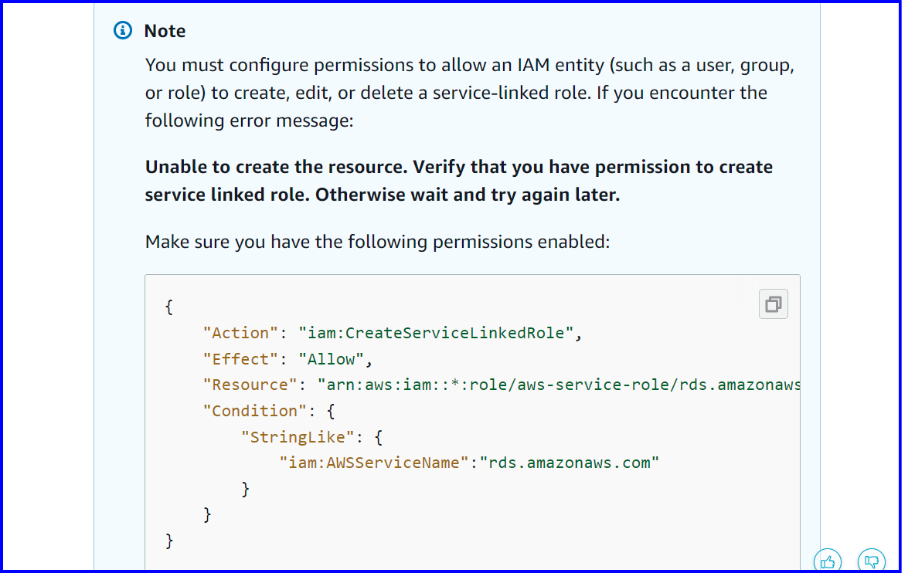The image size is (903, 573).
Task: Click the "Resource" key in the policy
Action: [251, 385]
